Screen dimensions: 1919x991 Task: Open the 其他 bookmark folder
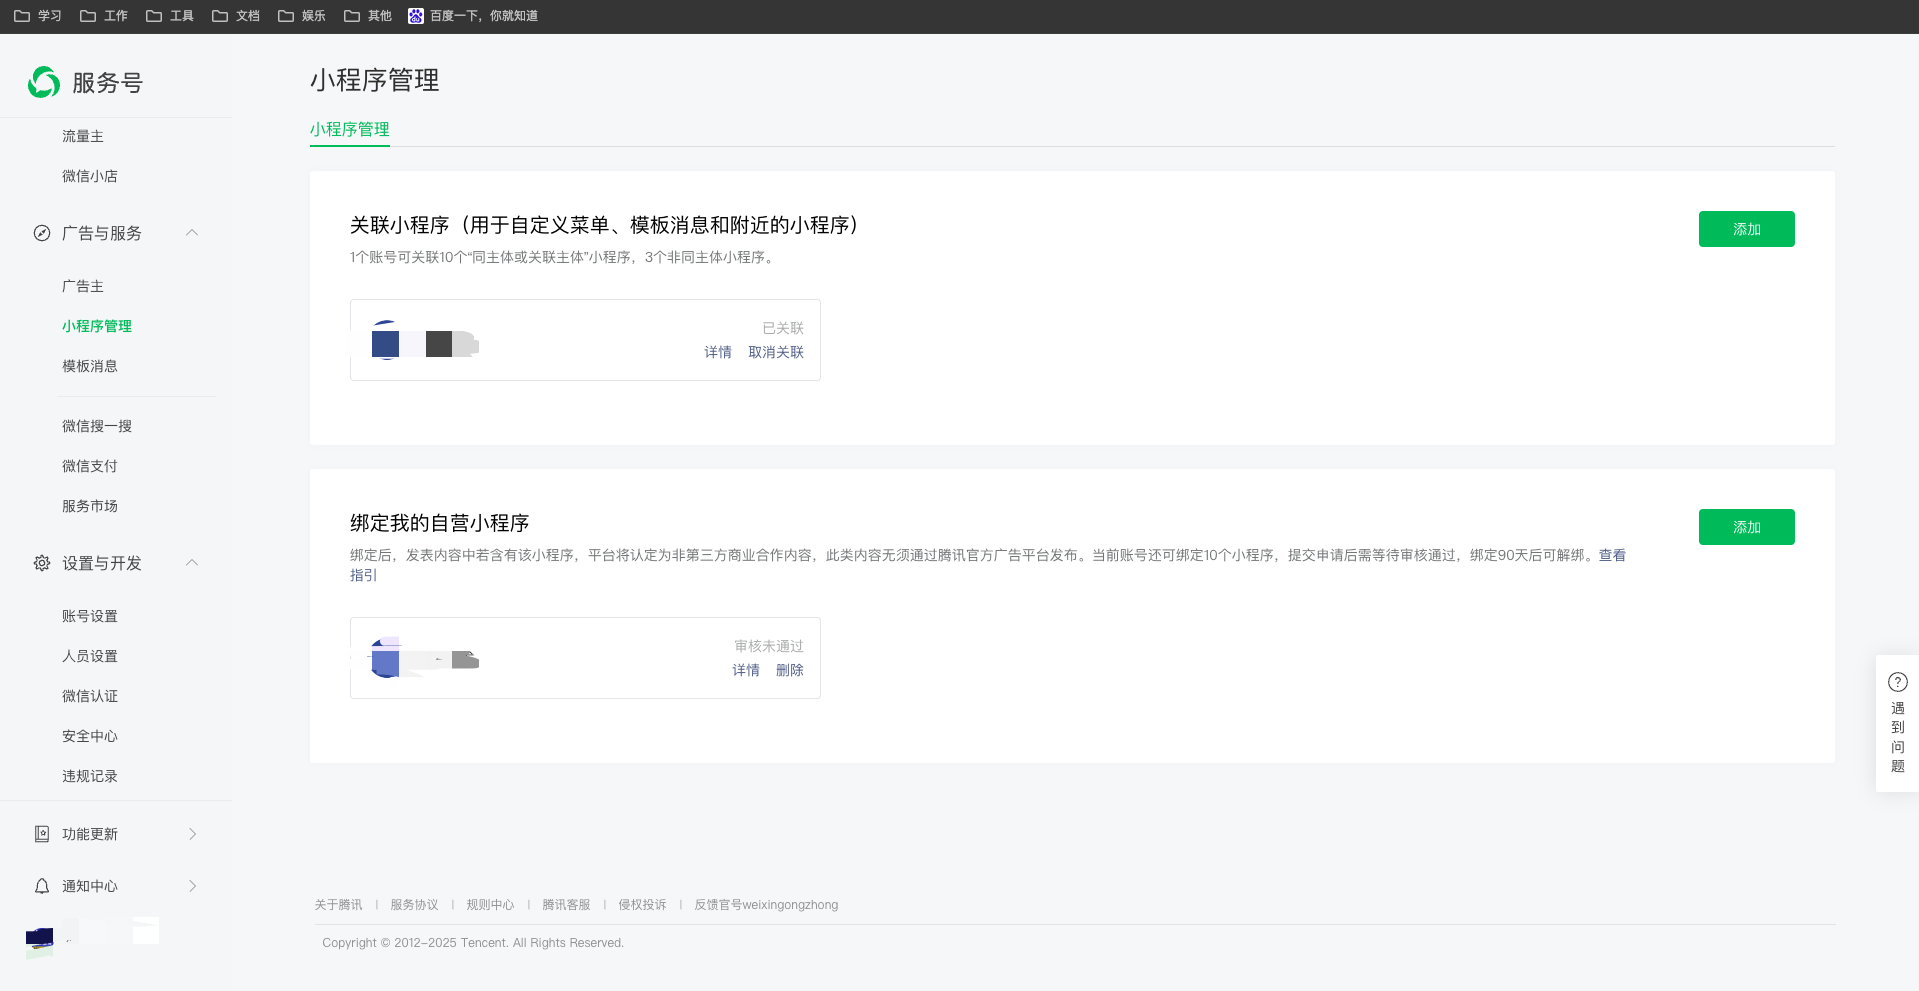coord(368,16)
